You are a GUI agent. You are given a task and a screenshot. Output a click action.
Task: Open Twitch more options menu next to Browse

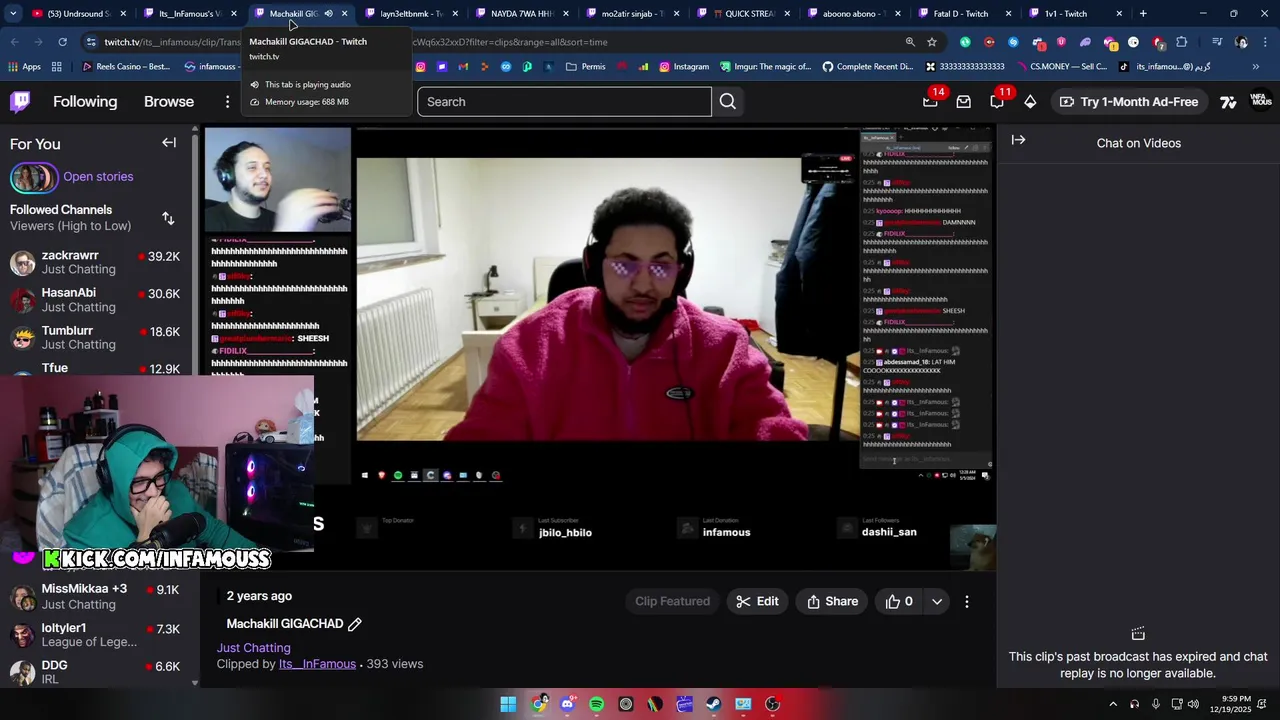coord(227,102)
